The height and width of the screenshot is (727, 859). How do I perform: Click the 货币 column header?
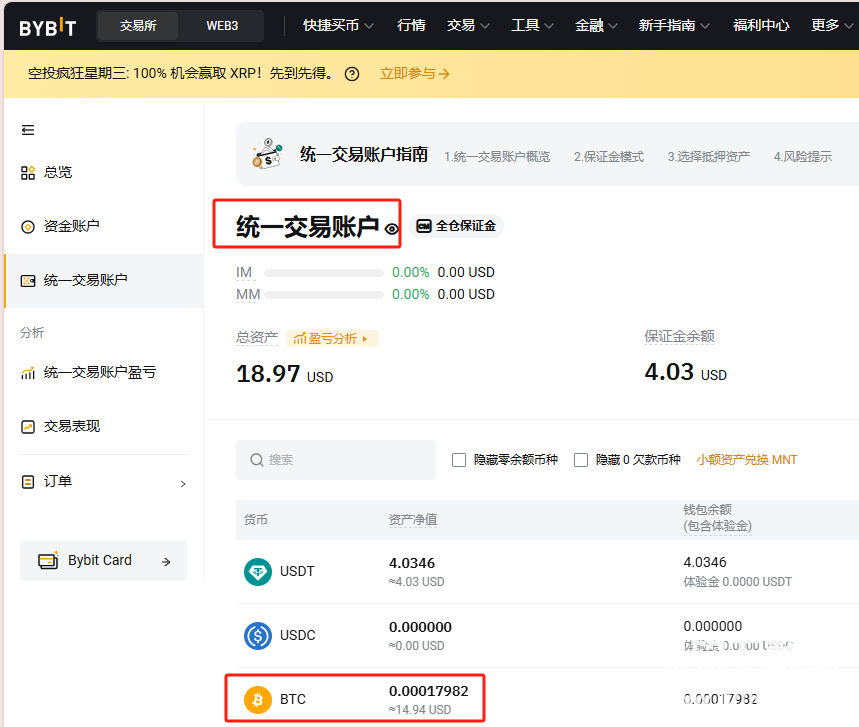[x=256, y=519]
